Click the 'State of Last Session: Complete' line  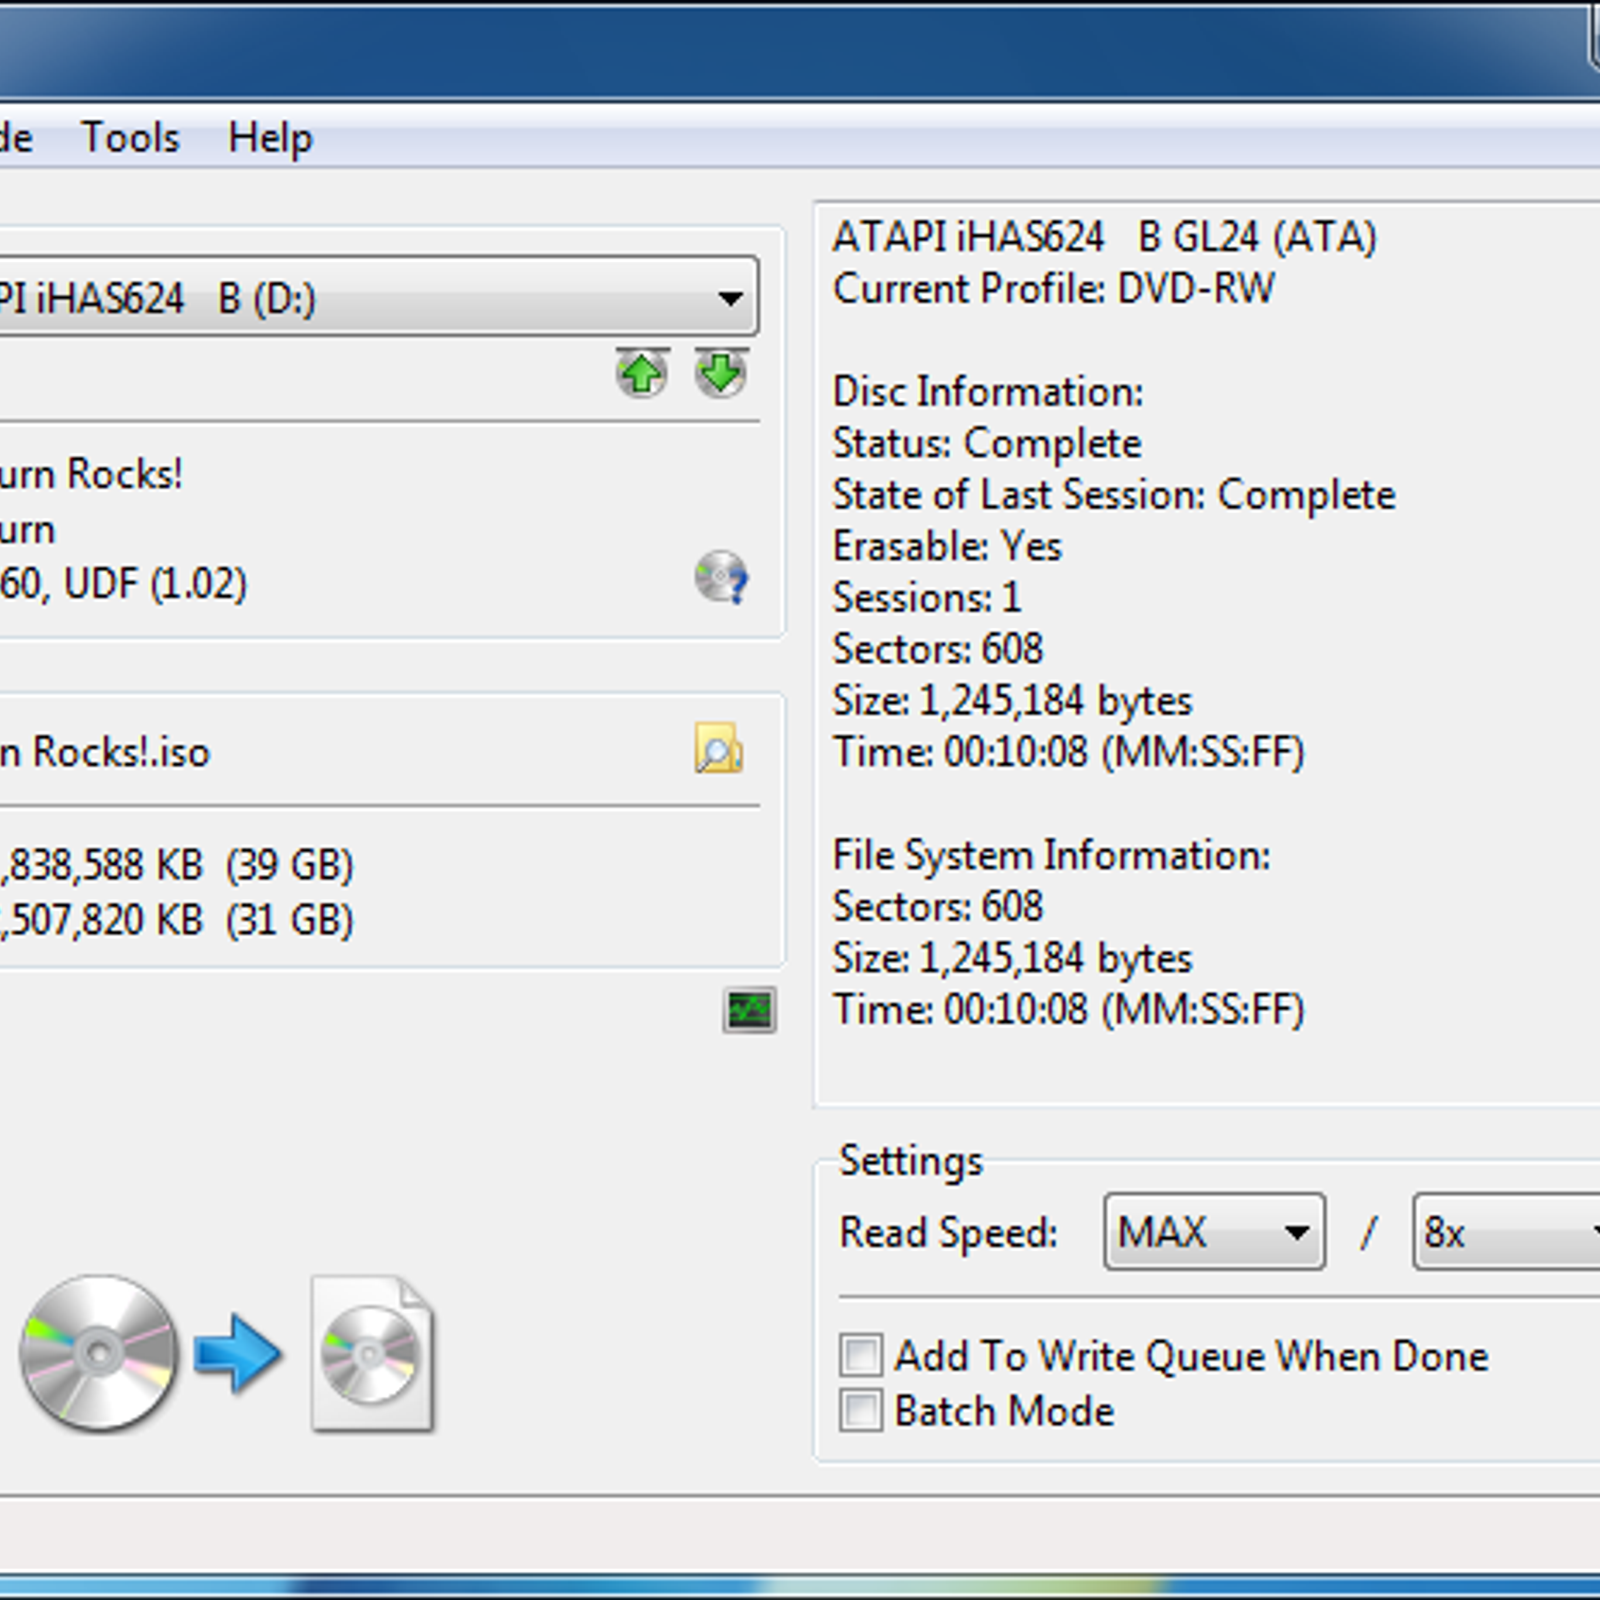(1114, 495)
